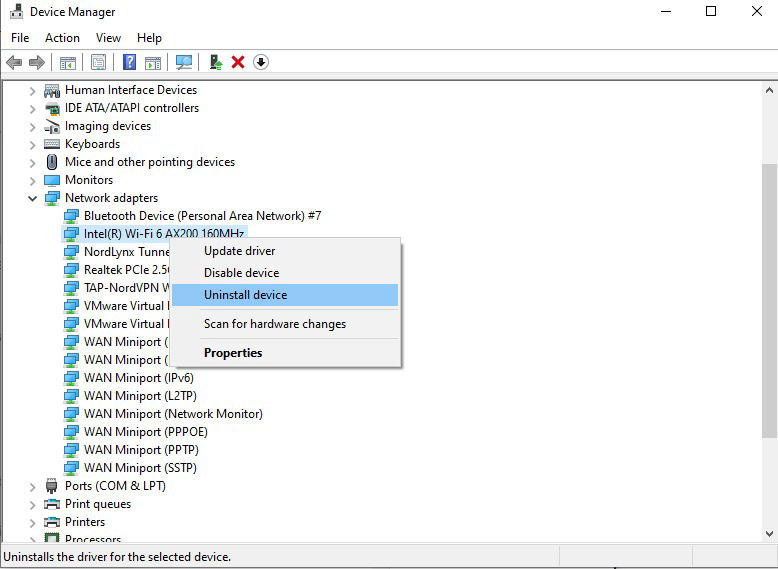Screen dimensions: 778x569
Task: Choose Uninstall device from context menu
Action: coord(285,295)
